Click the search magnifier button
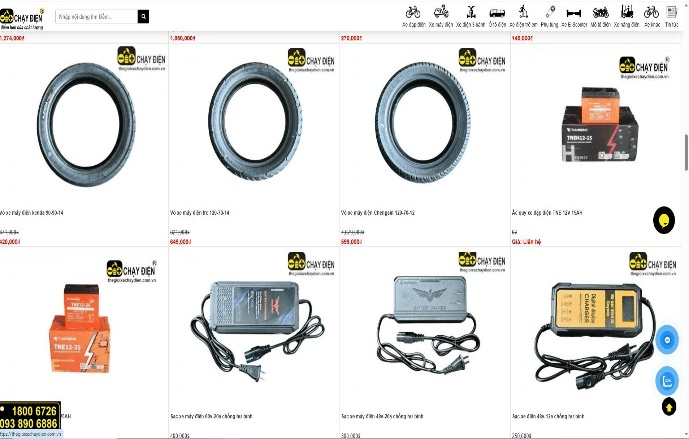Viewport: 689px width, 439px height. (x=143, y=17)
